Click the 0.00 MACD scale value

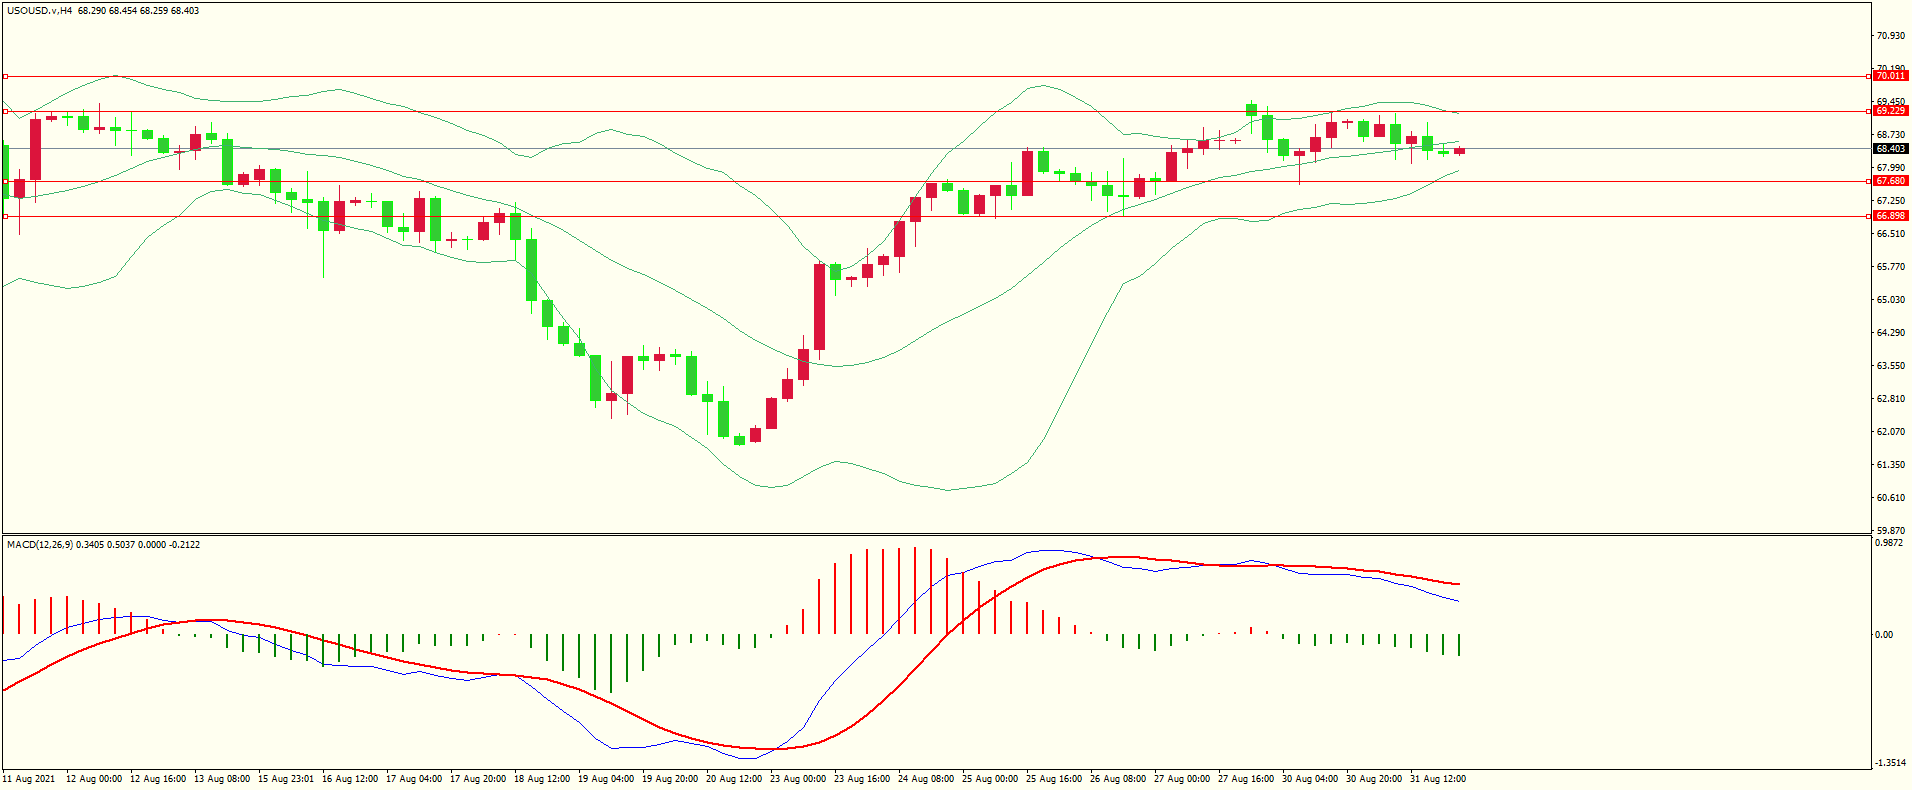tap(1884, 635)
